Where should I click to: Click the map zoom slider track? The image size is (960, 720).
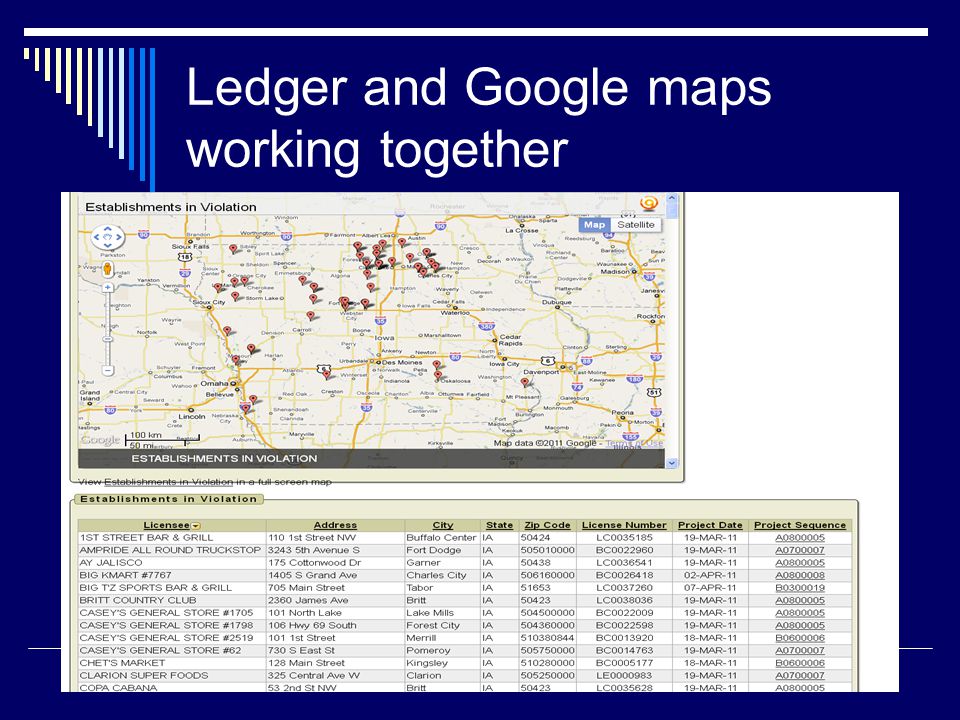pos(108,329)
